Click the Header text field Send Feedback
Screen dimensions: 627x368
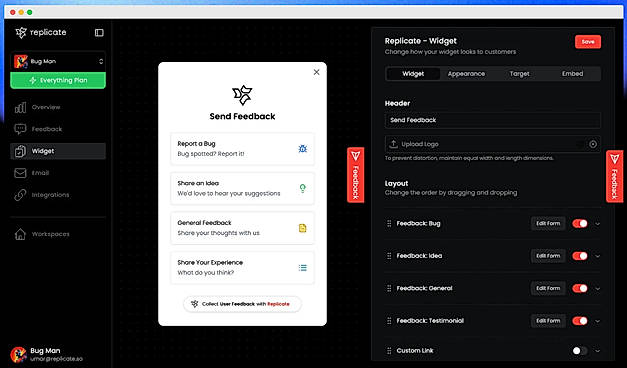click(x=493, y=120)
